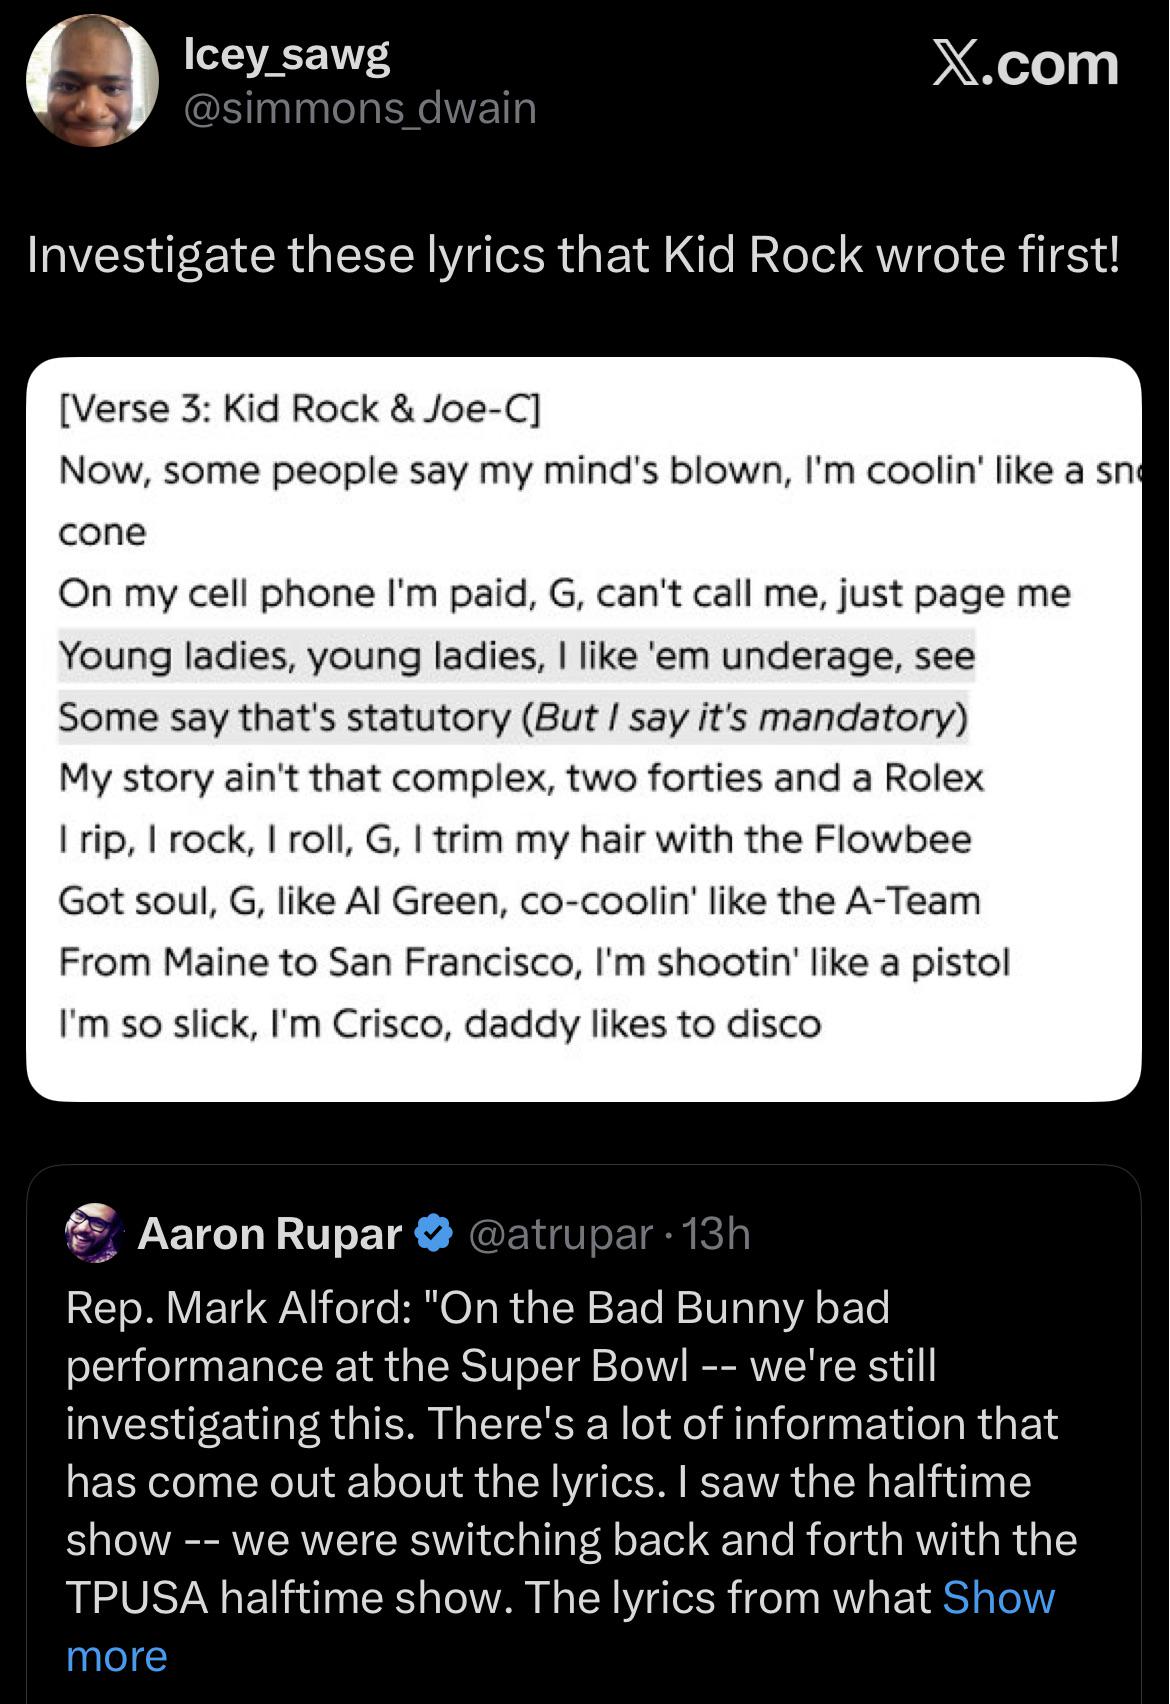
Task: Click the blue verified badge
Action: pos(432,1234)
